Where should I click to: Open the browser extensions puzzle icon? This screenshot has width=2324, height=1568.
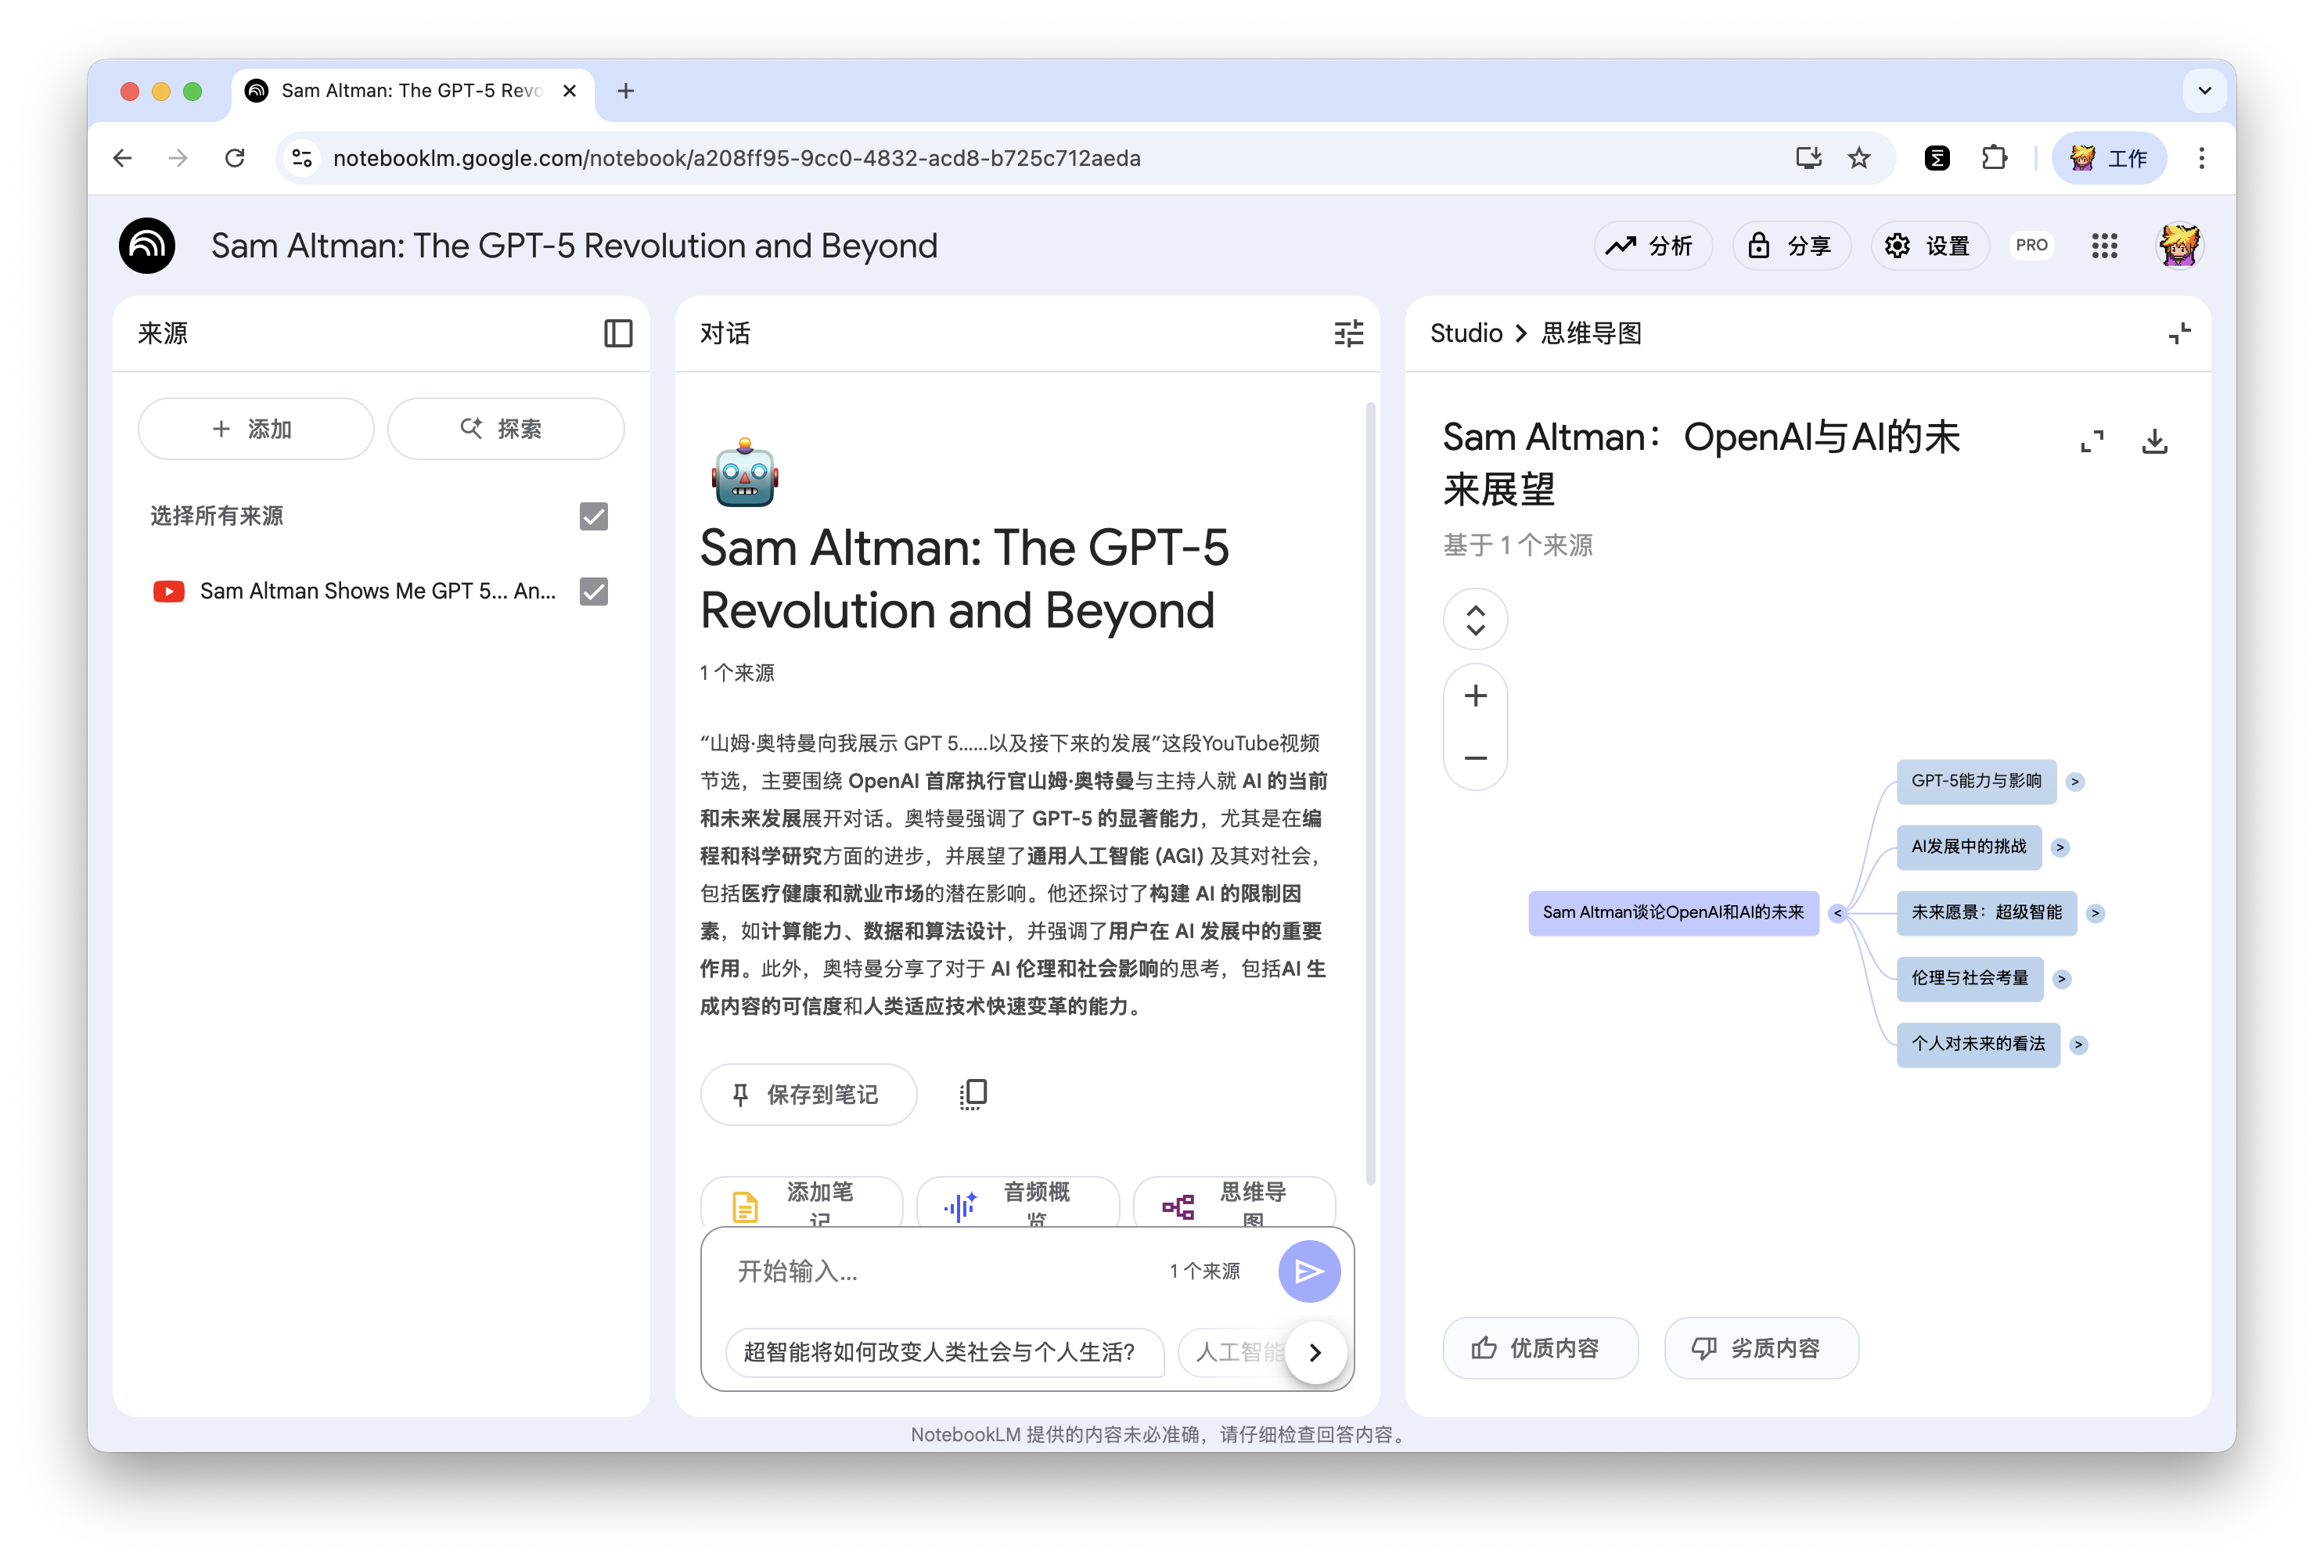pyautogui.click(x=1994, y=158)
